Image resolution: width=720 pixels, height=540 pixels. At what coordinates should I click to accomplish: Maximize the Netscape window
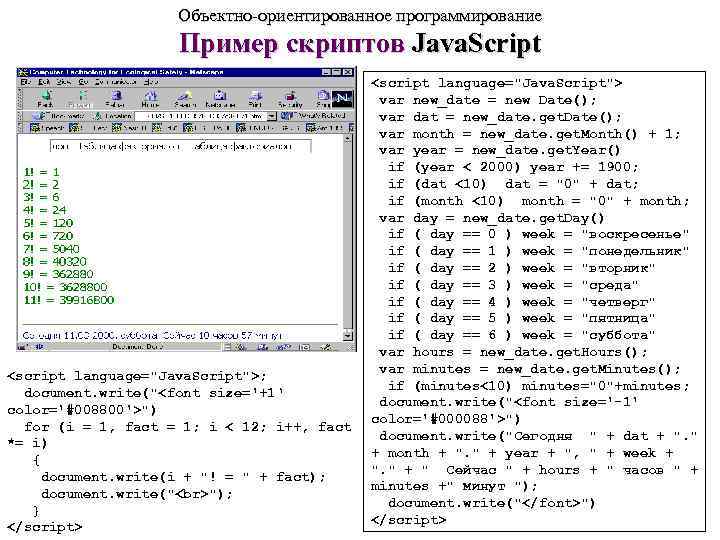tap(337, 72)
